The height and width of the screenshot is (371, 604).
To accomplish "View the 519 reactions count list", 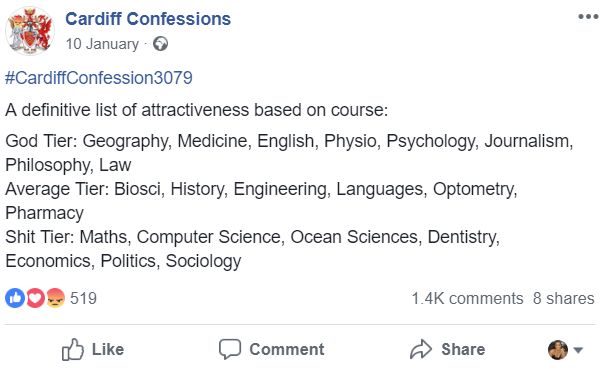I will [x=83, y=298].
